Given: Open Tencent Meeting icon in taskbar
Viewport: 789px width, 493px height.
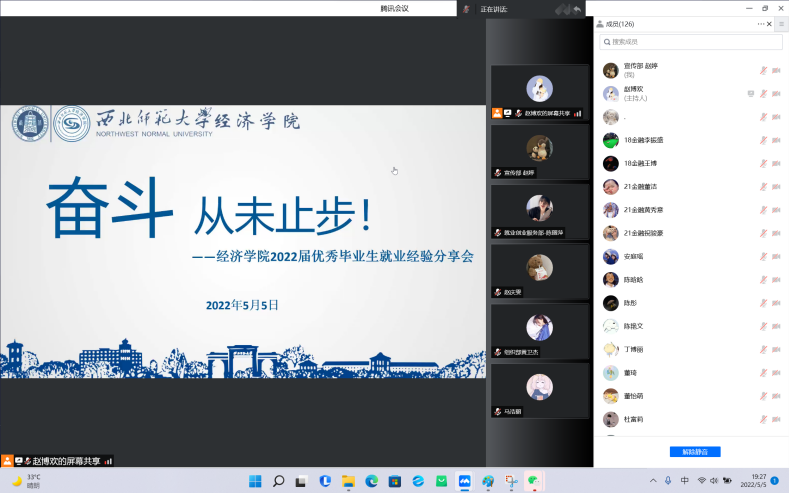Looking at the screenshot, I should coord(464,481).
